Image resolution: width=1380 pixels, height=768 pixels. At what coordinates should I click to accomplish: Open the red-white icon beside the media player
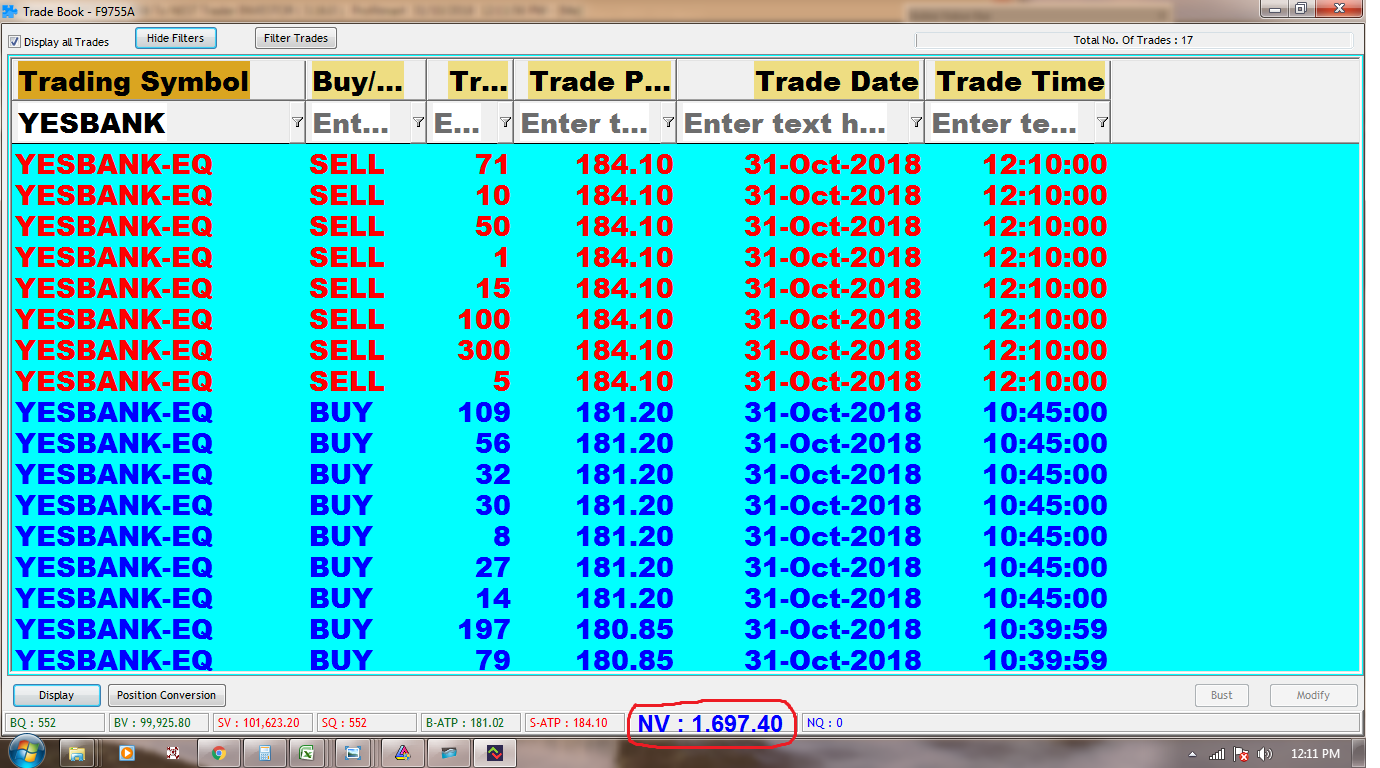(172, 752)
